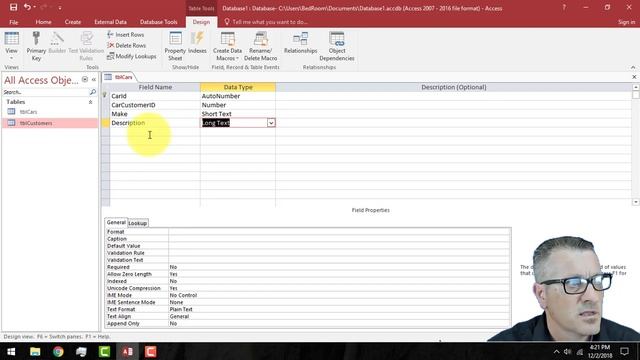
Task: Open the Access taskbar icon
Action: [x=127, y=351]
